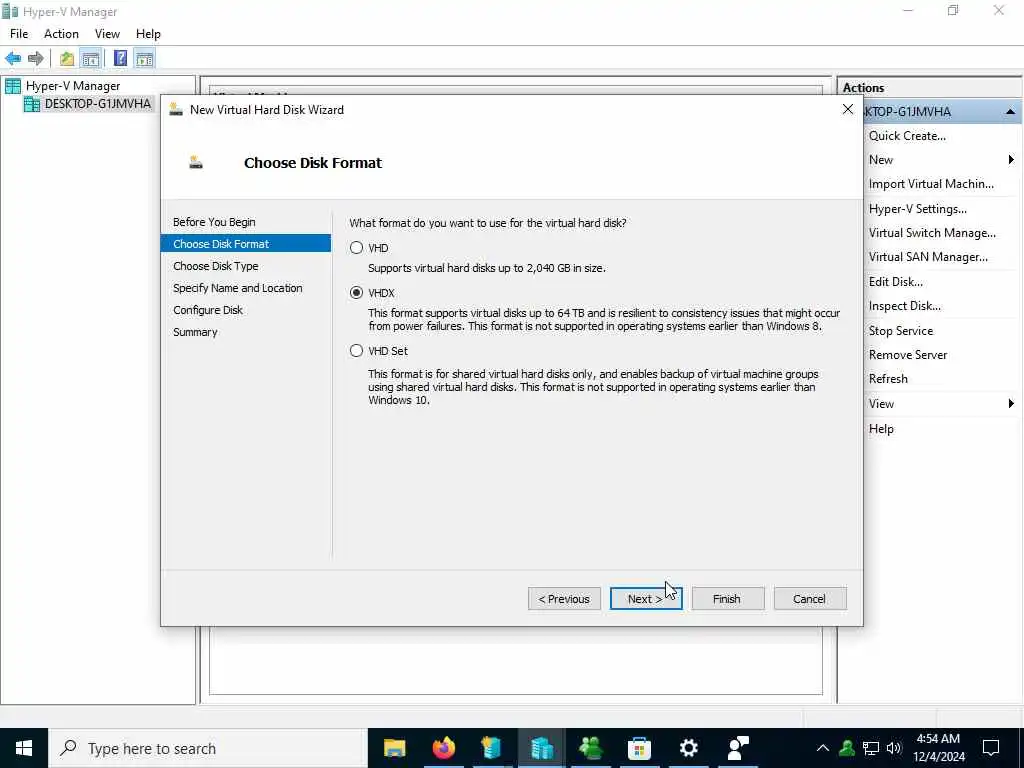Click the network tray icon
Viewport: 1024px width, 768px height.
click(x=871, y=748)
